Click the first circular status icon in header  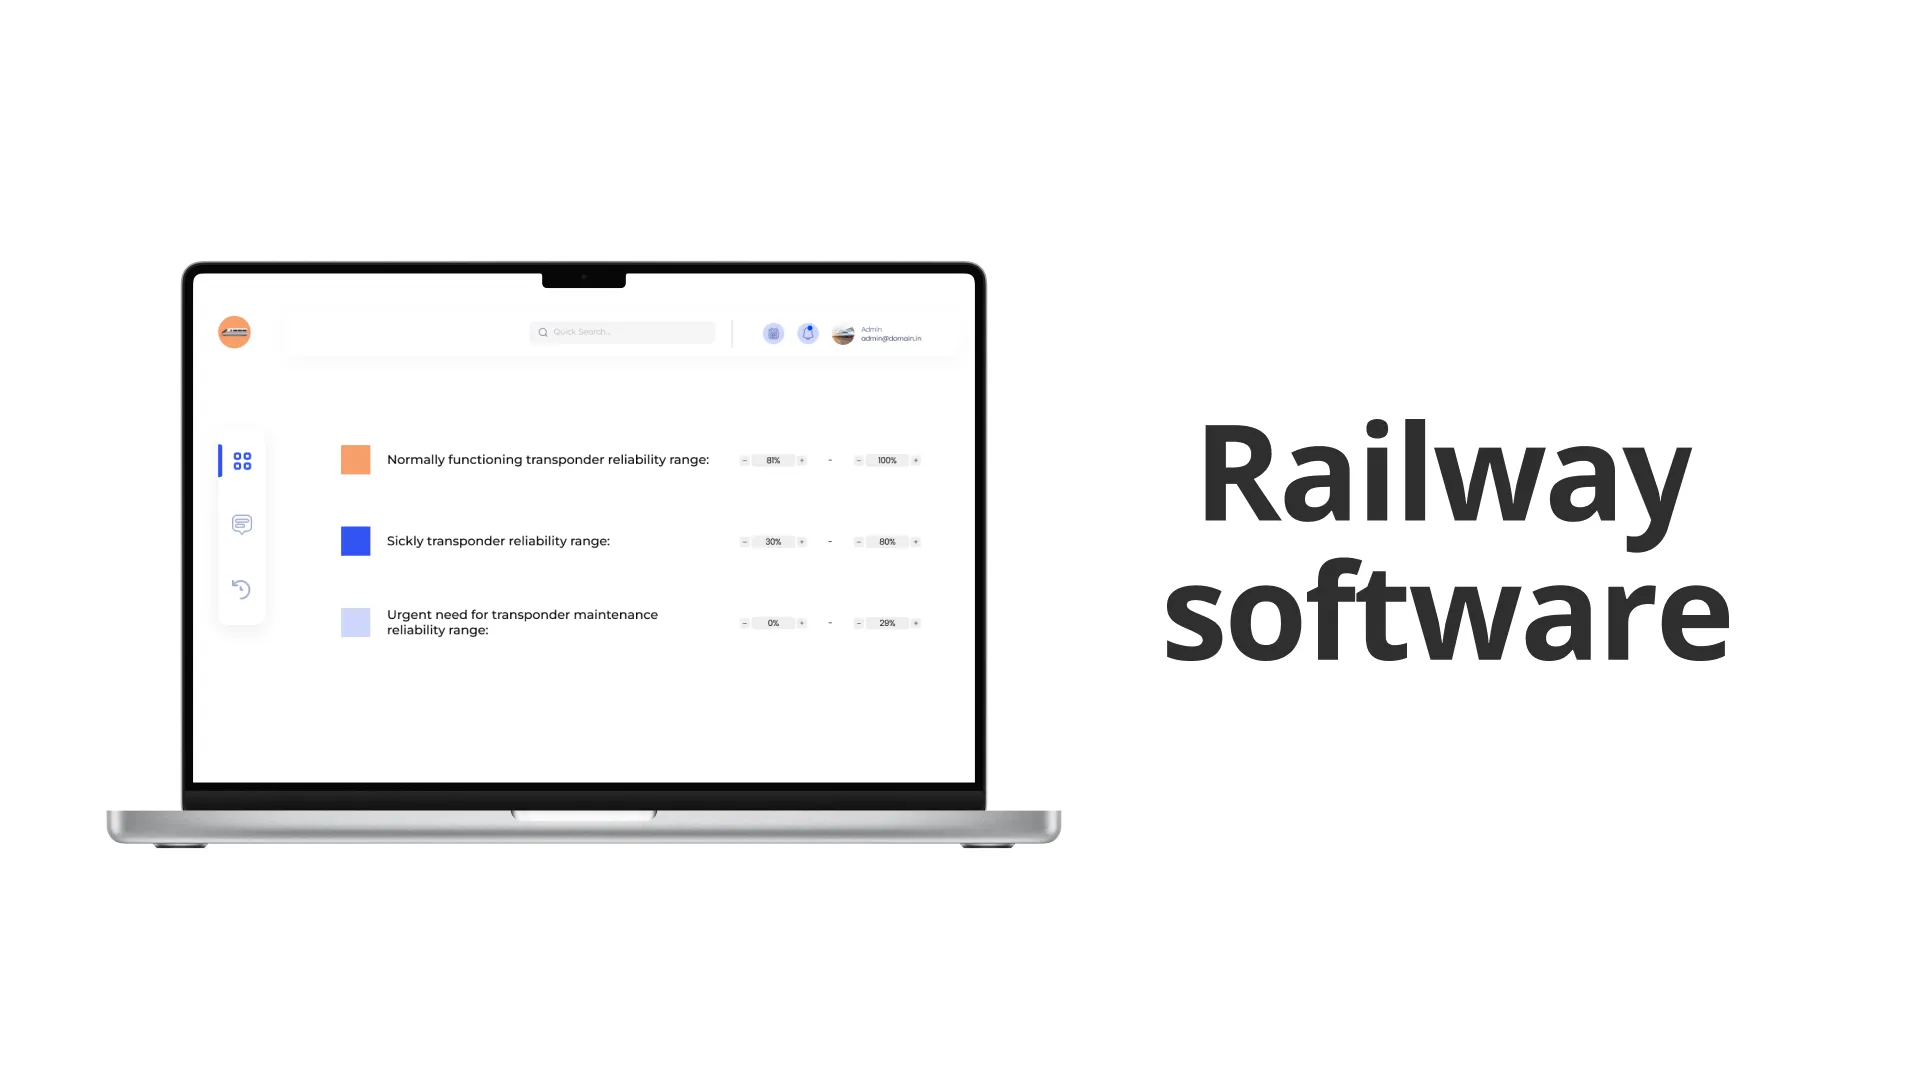[x=773, y=332]
